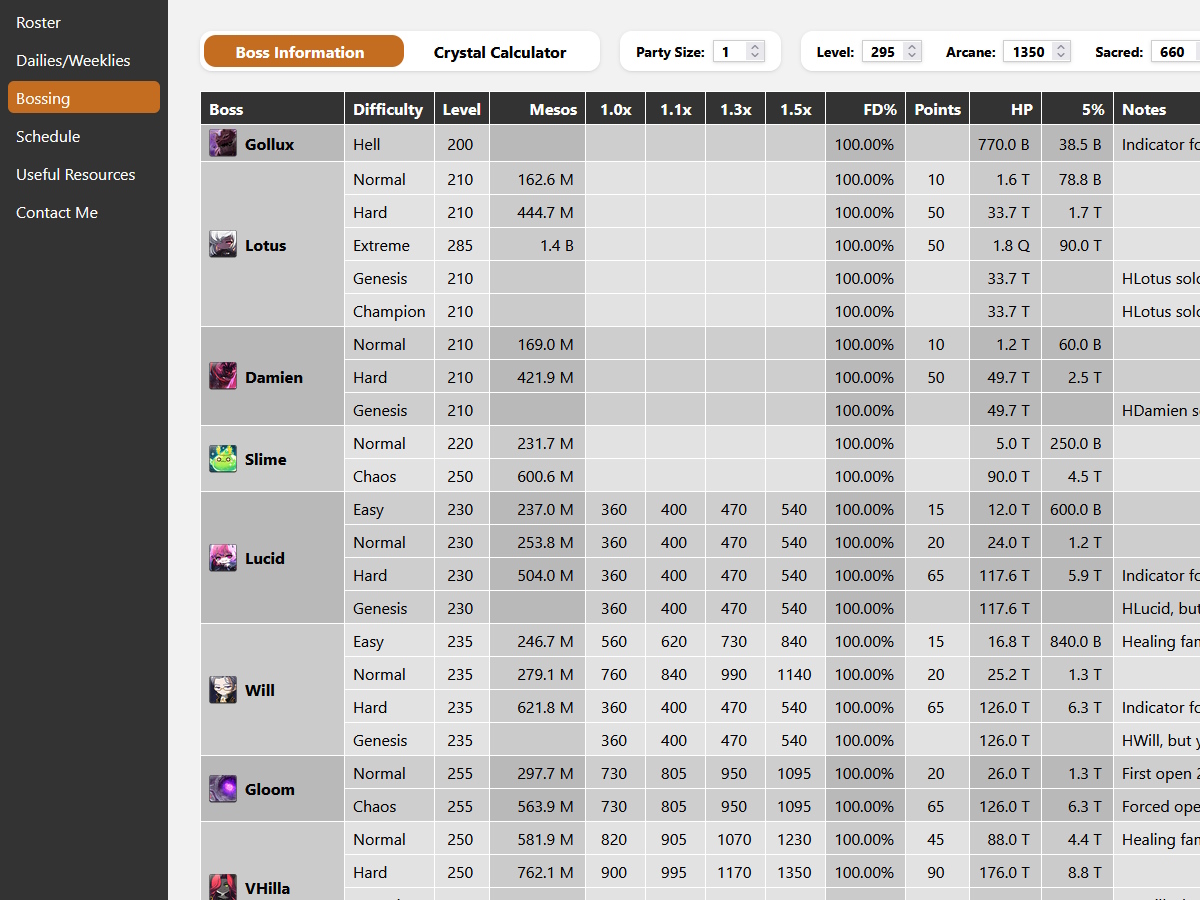Image resolution: width=1200 pixels, height=900 pixels.
Task: Open the Roster page in sidebar
Action: click(38, 22)
